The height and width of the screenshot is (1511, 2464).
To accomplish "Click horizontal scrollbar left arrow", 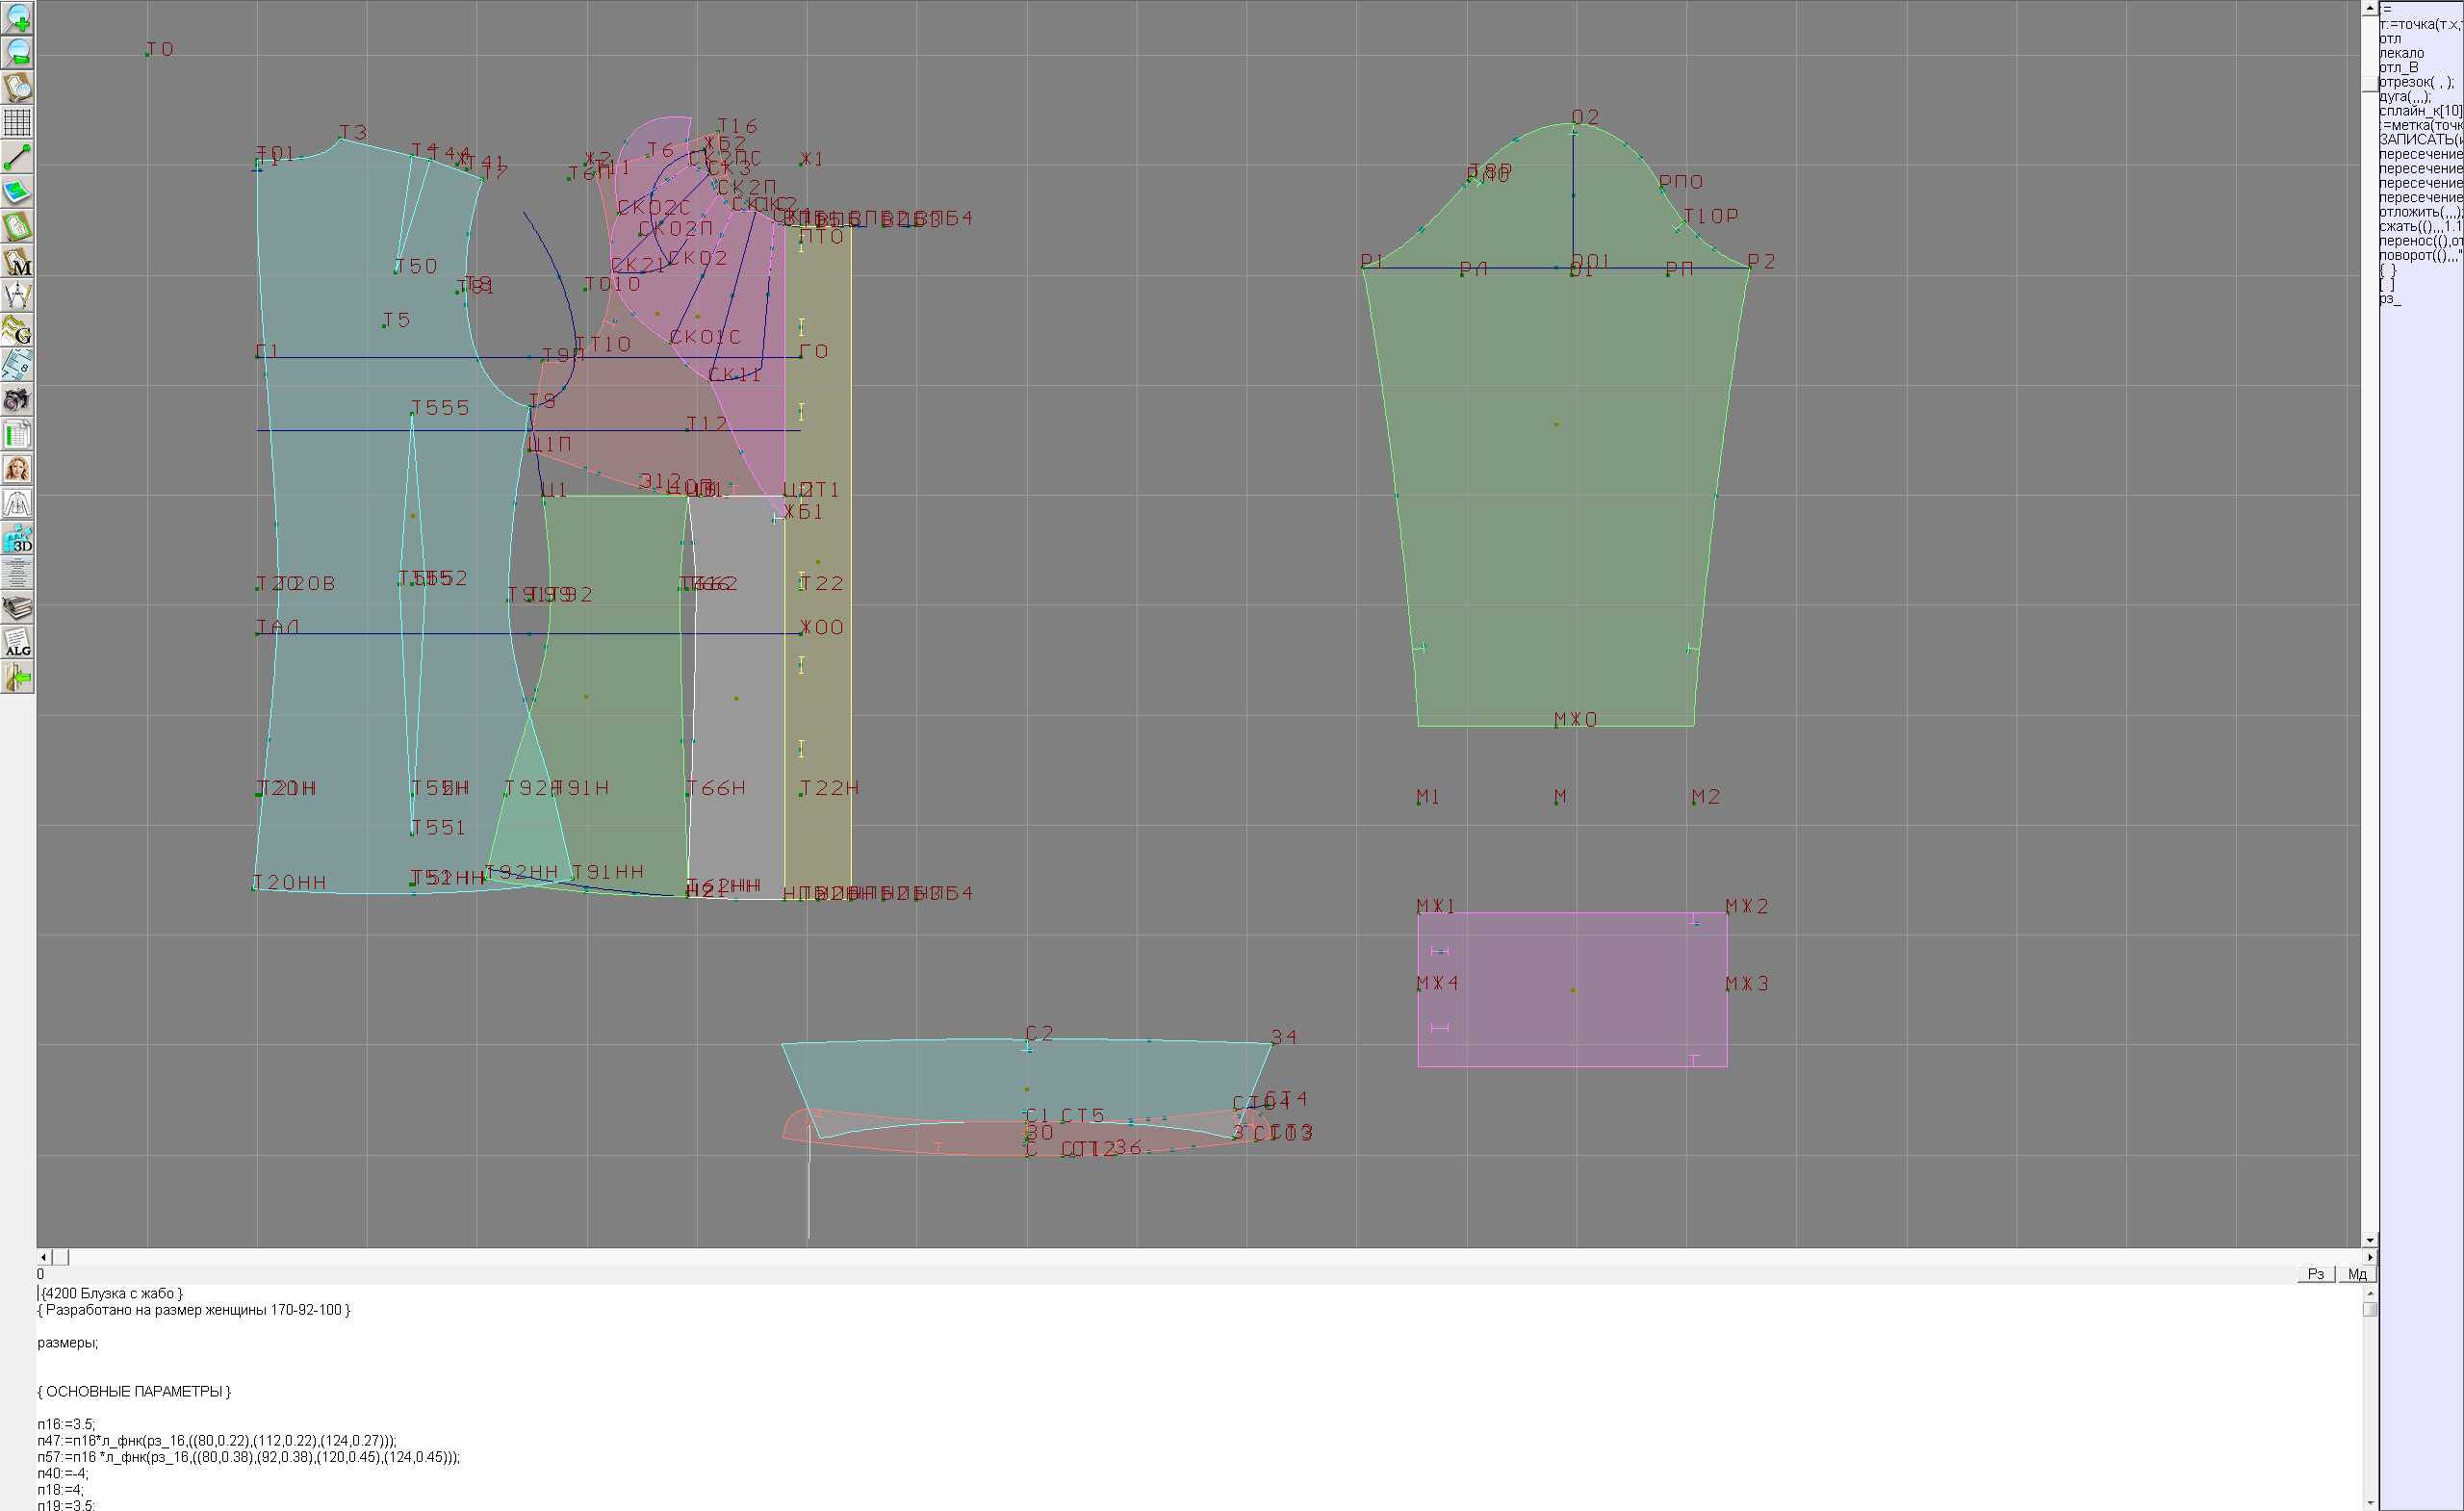I will tap(43, 1257).
